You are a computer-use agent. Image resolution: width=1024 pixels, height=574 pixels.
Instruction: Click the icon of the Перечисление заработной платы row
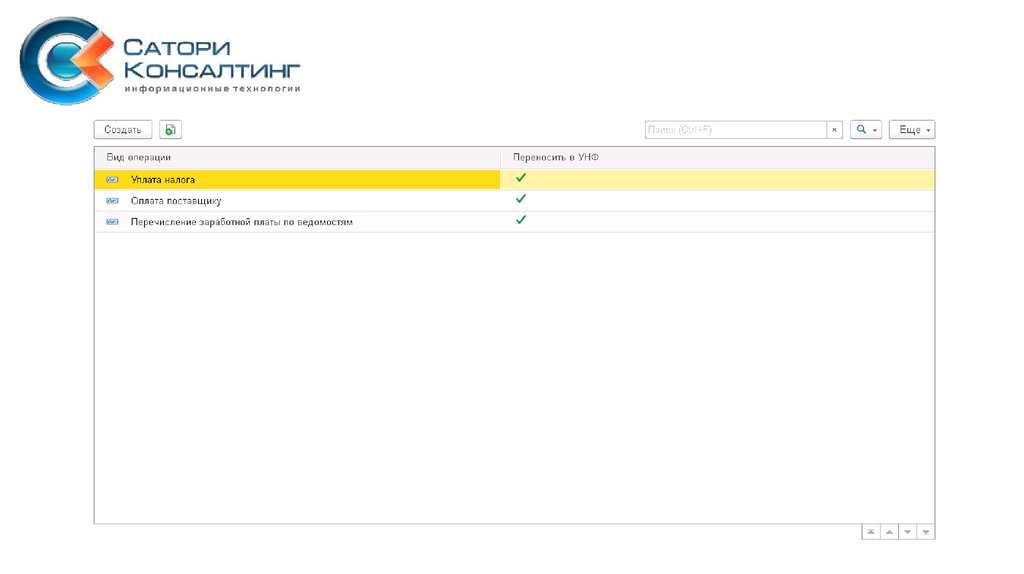click(x=112, y=222)
